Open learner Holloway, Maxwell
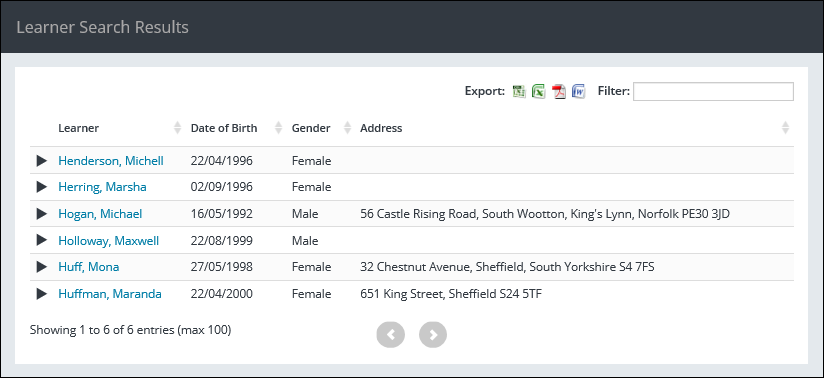The image size is (824, 378). (x=109, y=241)
